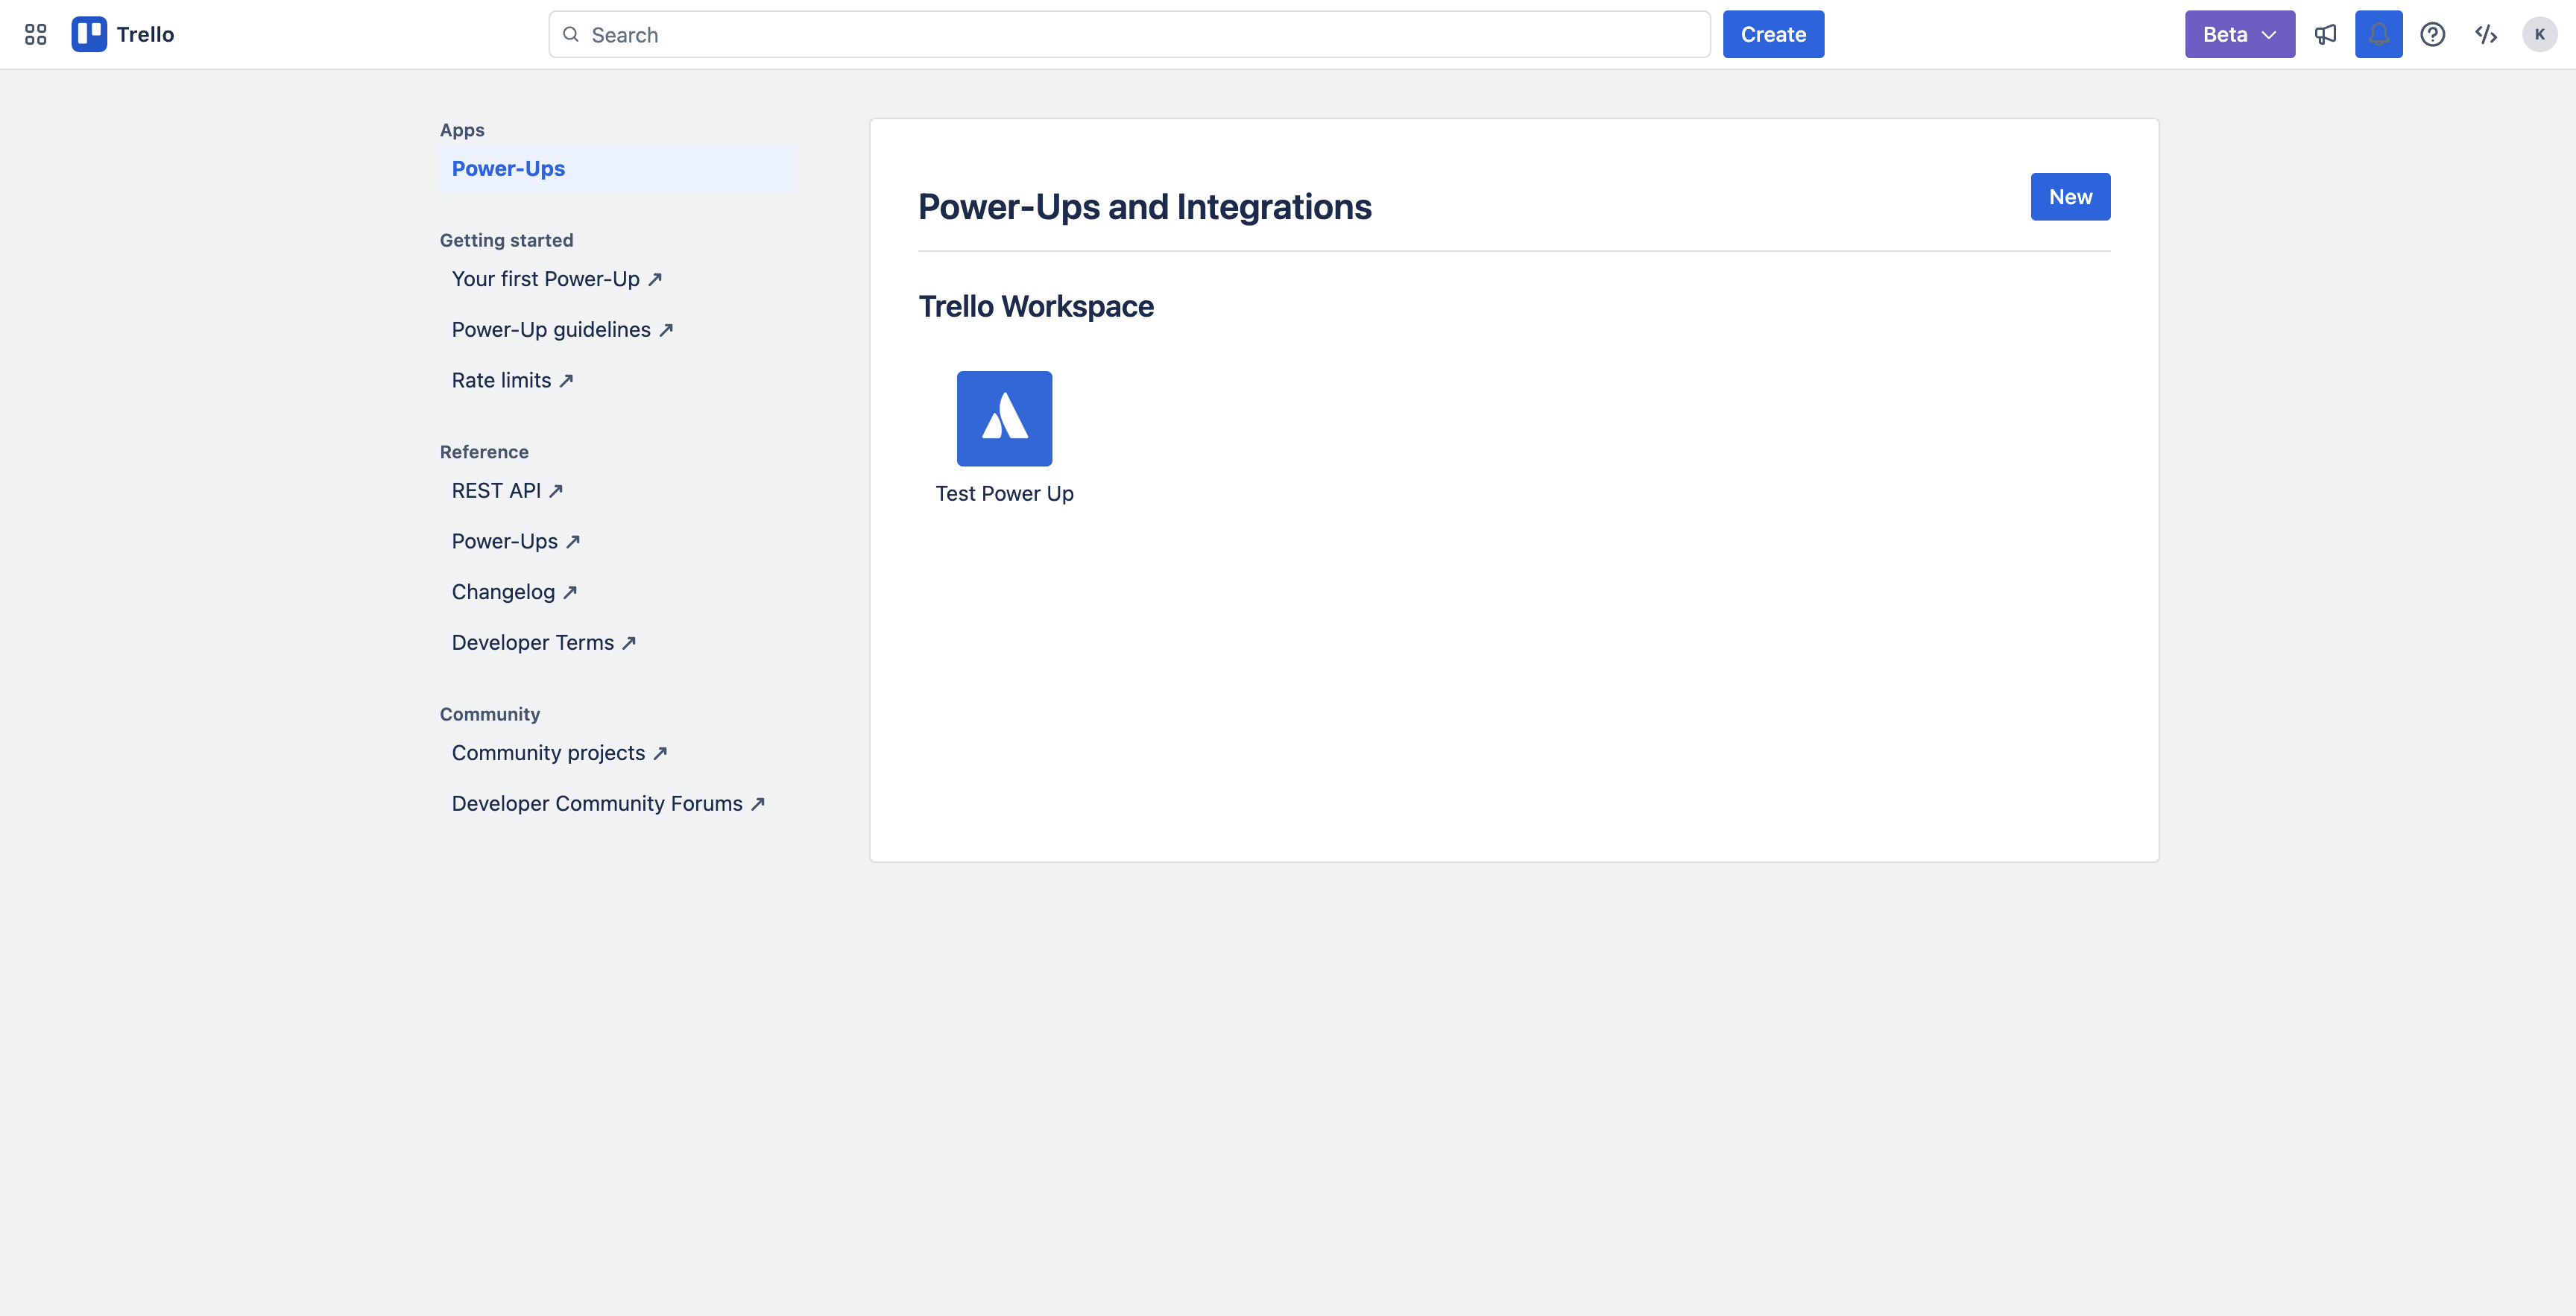
Task: Click the Trello wordmark in header
Action: tap(145, 34)
